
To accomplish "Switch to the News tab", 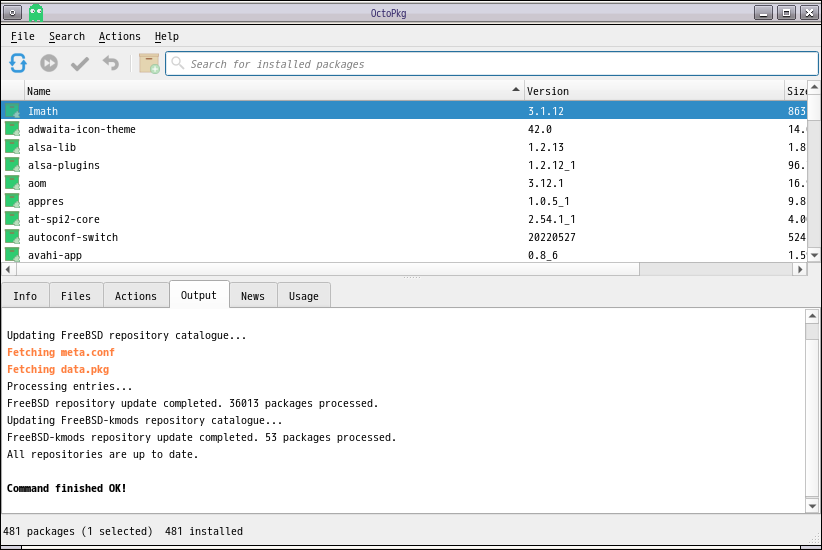I will coord(253,296).
